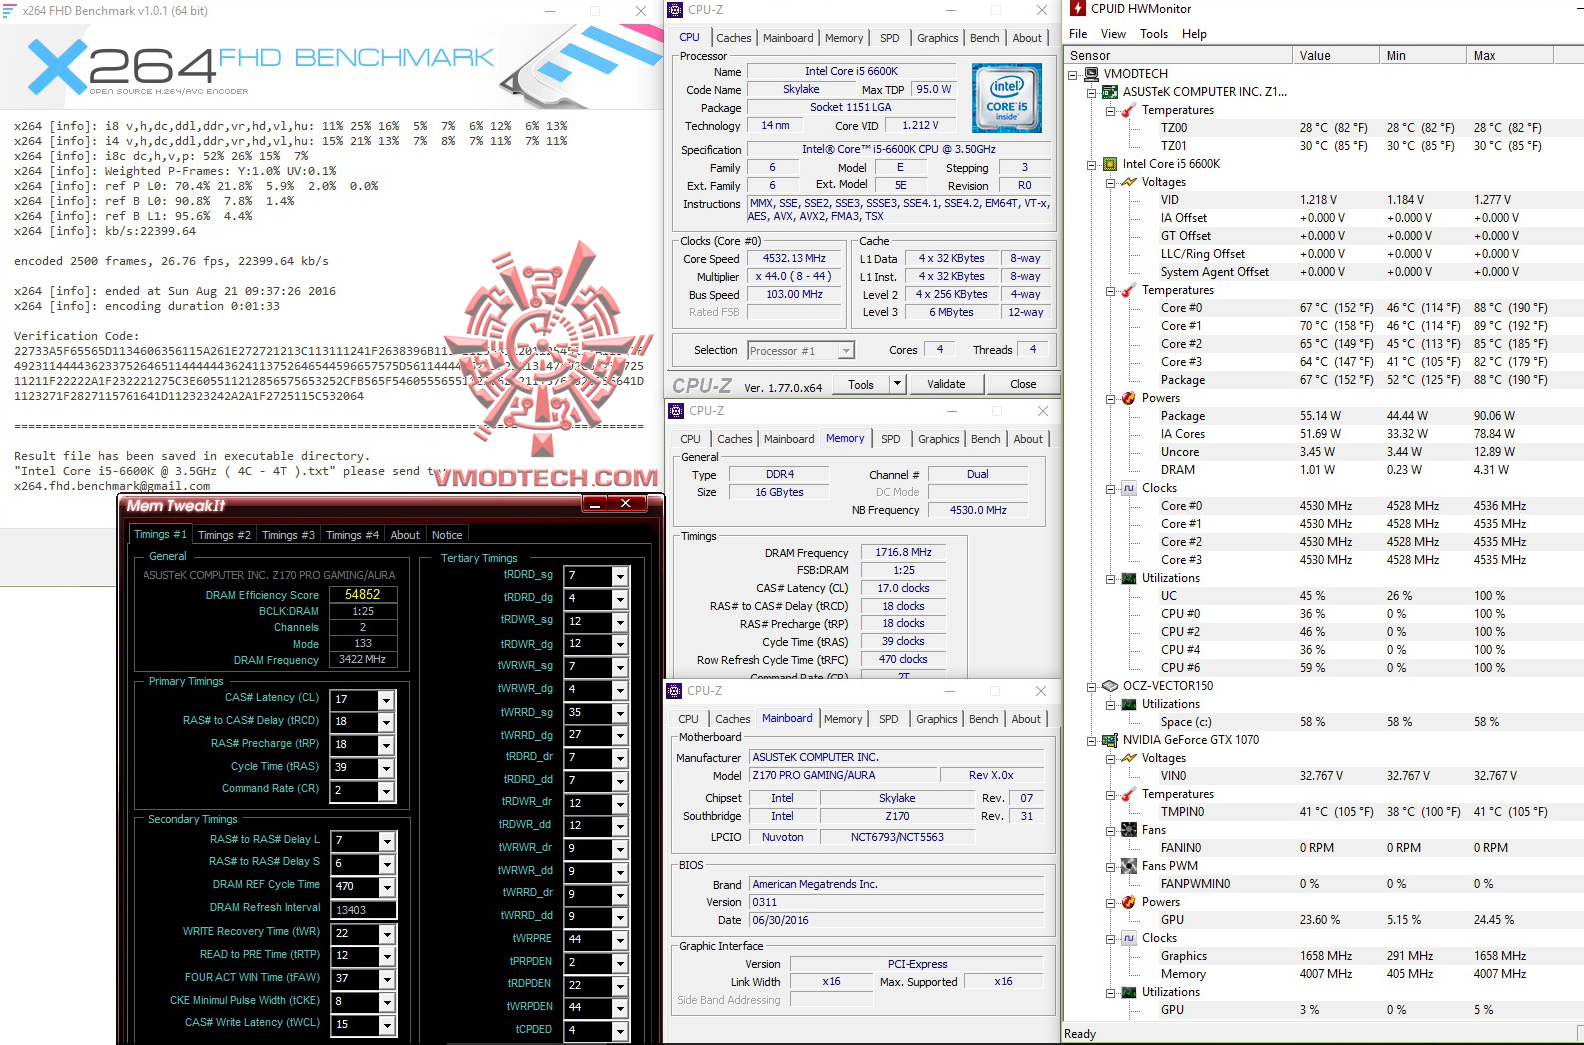The width and height of the screenshot is (1584, 1045).
Task: Open the Notice tab in Mem TweakIt
Action: click(x=447, y=535)
